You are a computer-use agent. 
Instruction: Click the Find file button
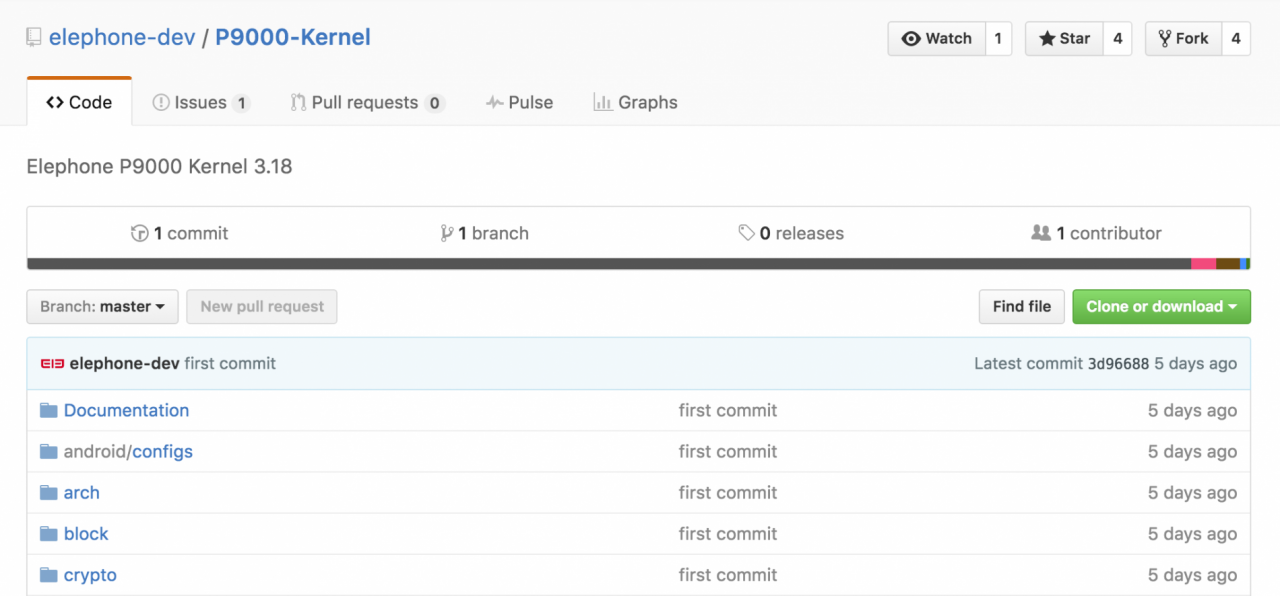tap(1022, 307)
